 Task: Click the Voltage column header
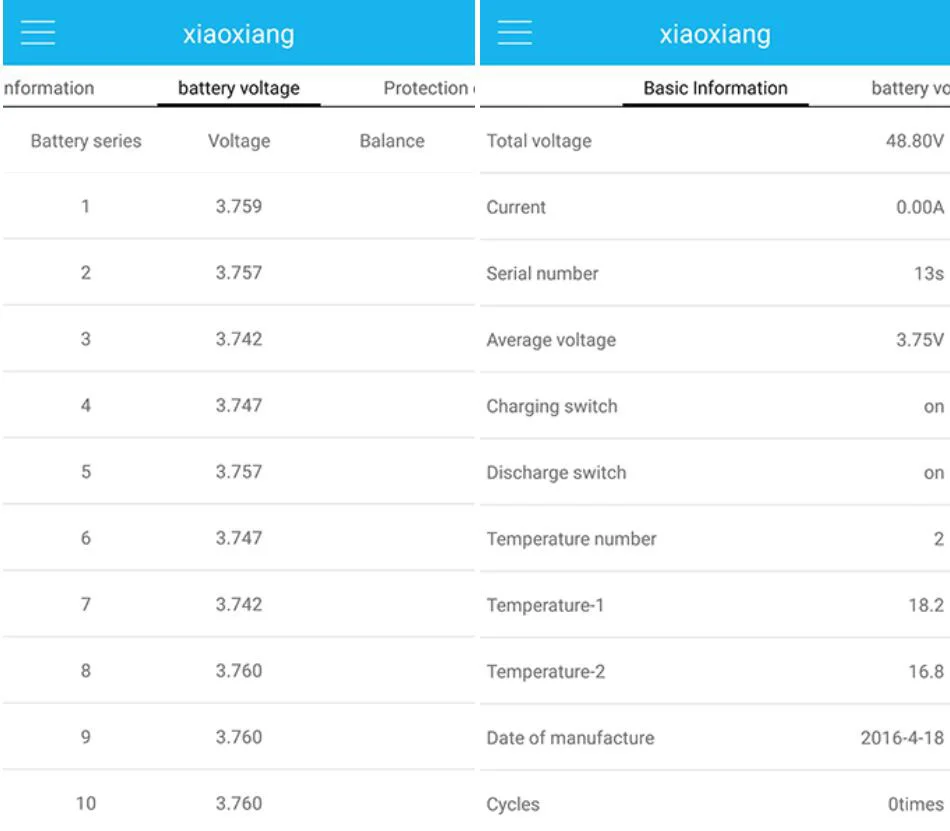[239, 141]
